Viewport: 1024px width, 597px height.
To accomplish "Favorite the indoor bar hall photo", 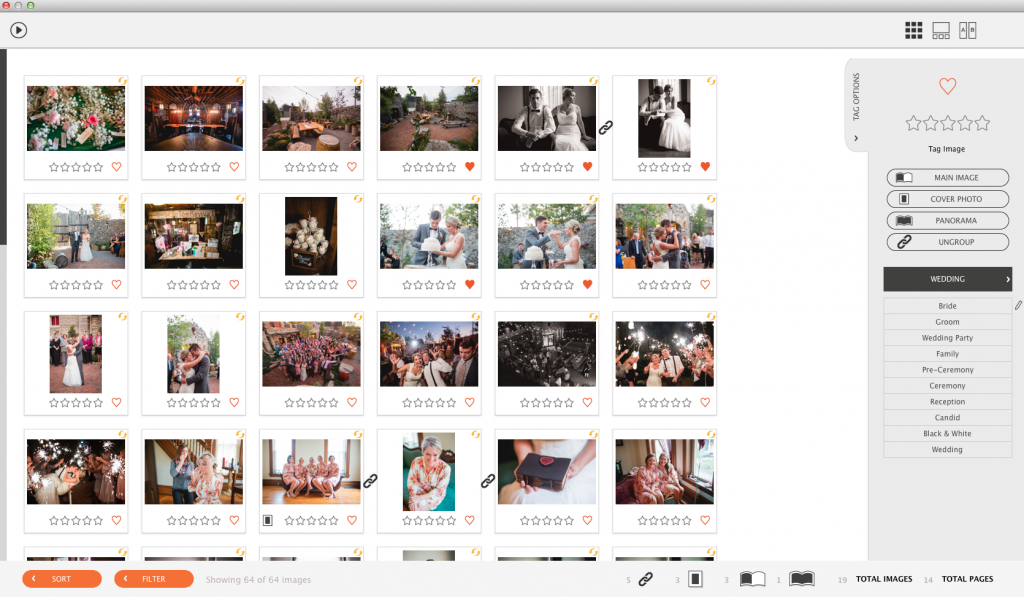I will tap(234, 167).
